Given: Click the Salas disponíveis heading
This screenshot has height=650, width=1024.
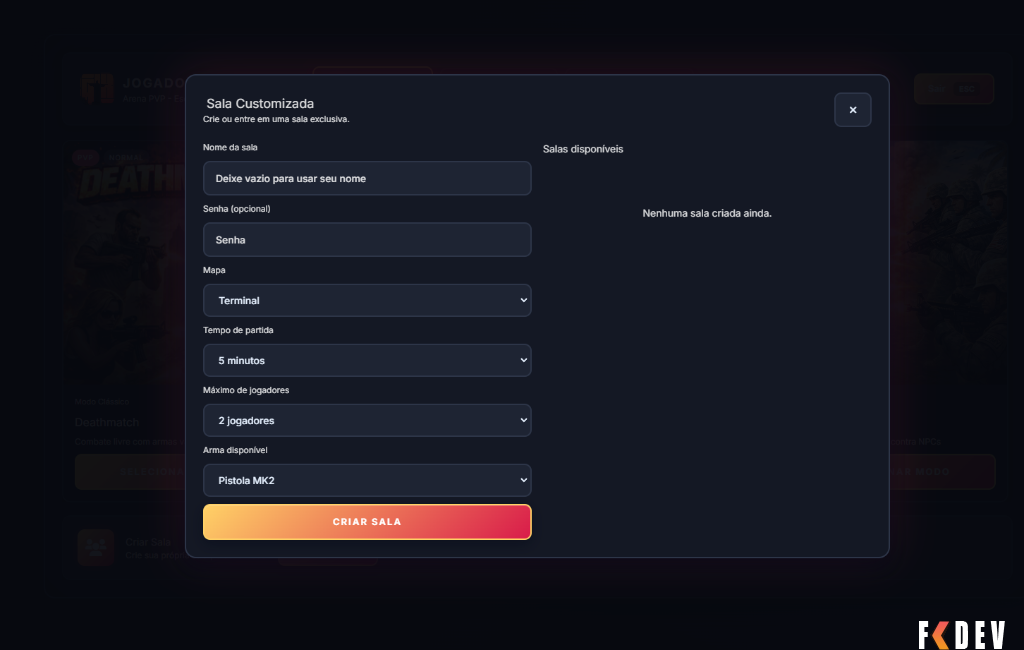Looking at the screenshot, I should click(583, 149).
